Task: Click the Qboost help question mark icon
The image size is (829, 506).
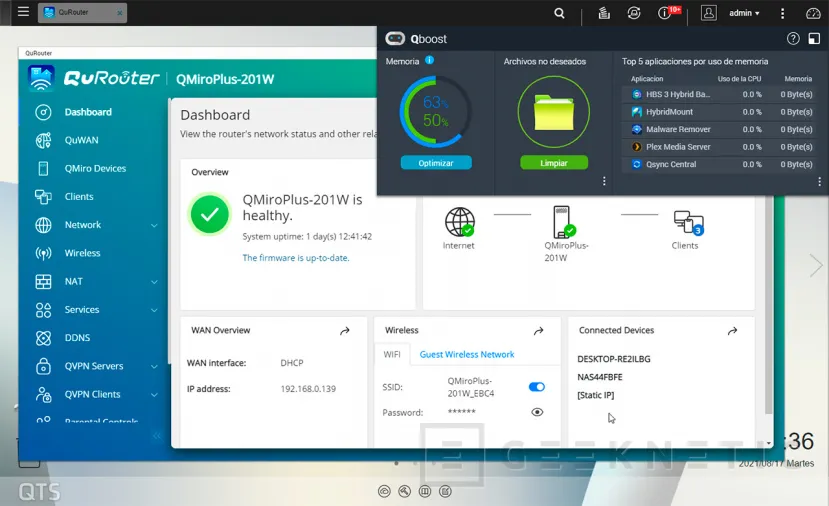Action: [793, 38]
